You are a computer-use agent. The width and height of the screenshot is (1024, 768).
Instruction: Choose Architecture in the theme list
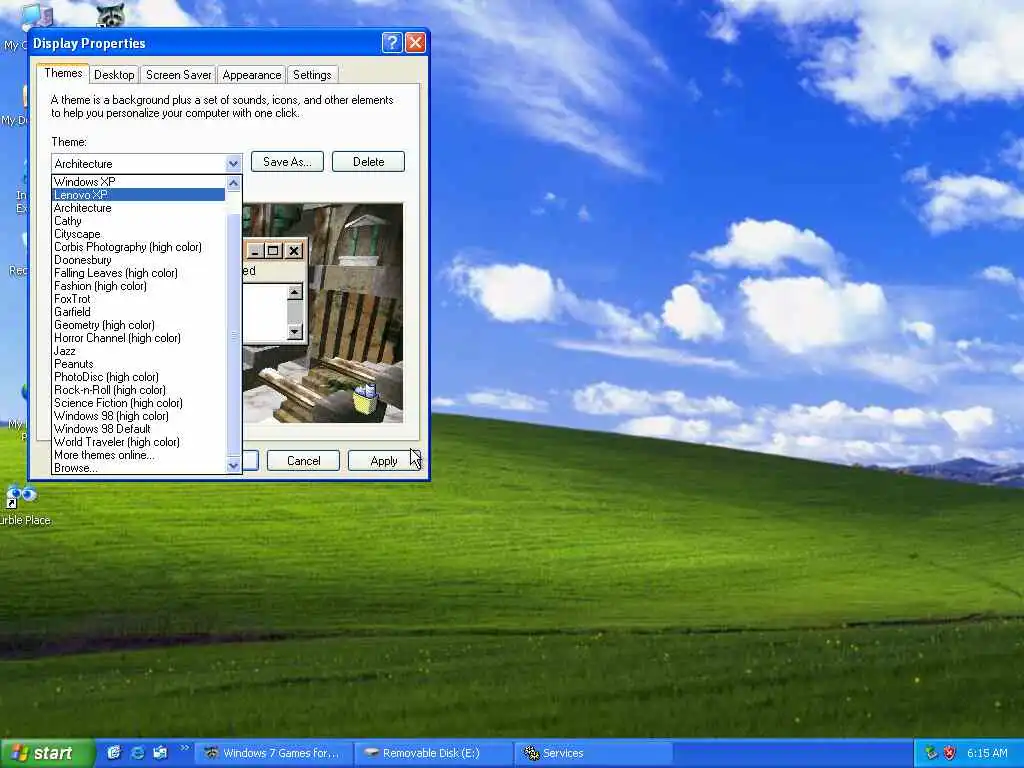pyautogui.click(x=138, y=208)
